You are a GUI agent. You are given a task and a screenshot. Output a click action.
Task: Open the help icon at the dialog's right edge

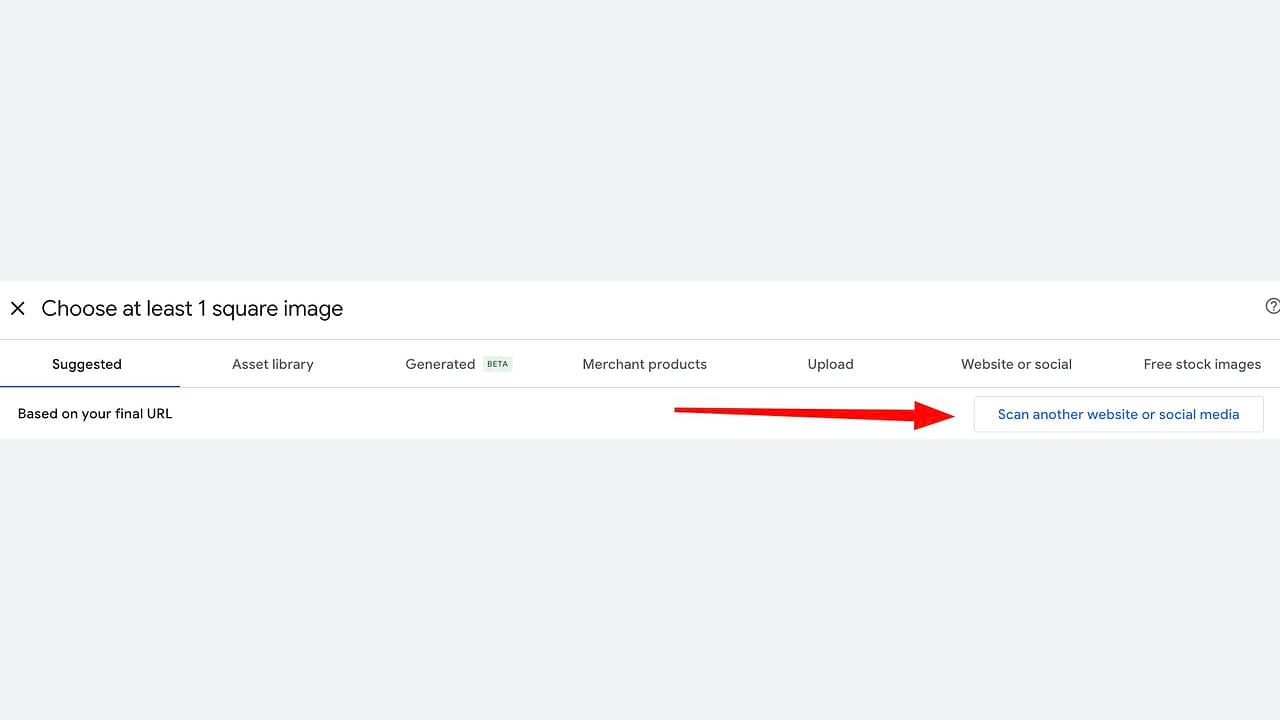(1272, 307)
